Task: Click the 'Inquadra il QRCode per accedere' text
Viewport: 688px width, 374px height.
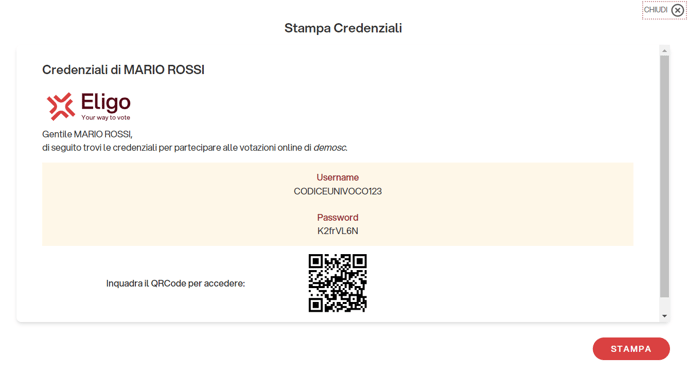Action: 176,284
